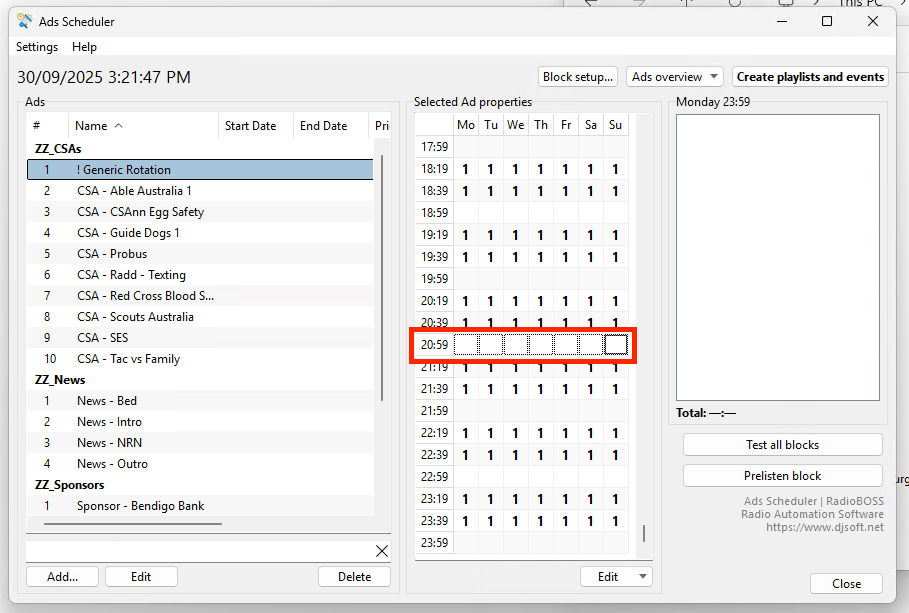
Task: Click Create playlists and events button
Action: point(810,77)
